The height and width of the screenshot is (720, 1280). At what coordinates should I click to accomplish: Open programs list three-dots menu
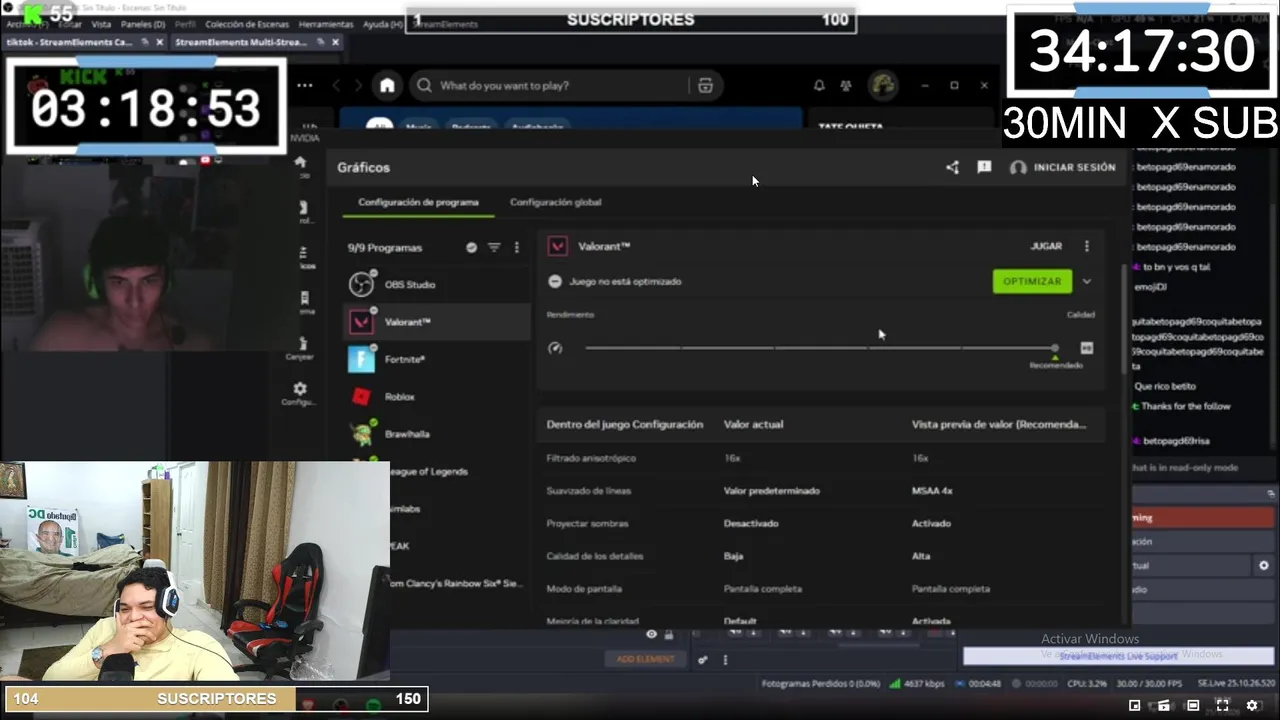point(517,248)
